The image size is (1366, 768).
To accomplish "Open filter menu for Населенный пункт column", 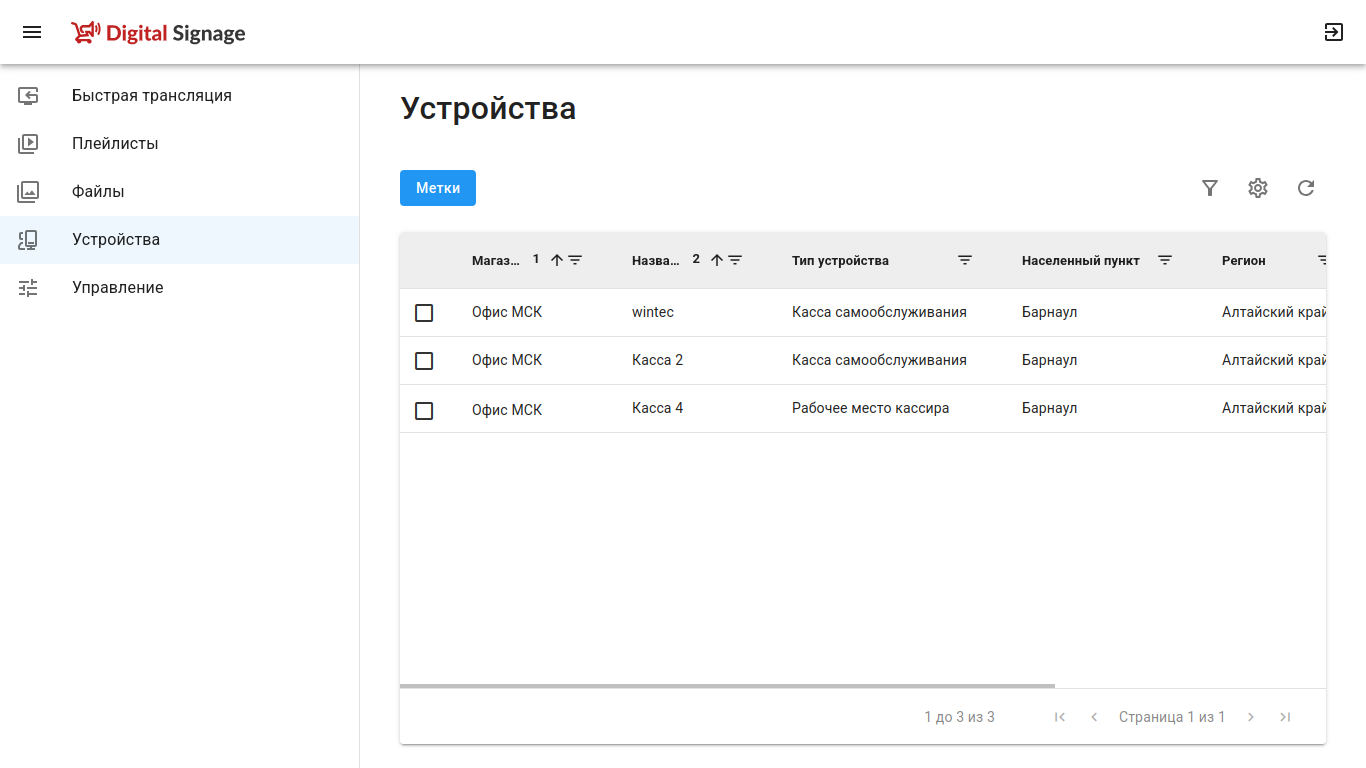I will [1165, 260].
